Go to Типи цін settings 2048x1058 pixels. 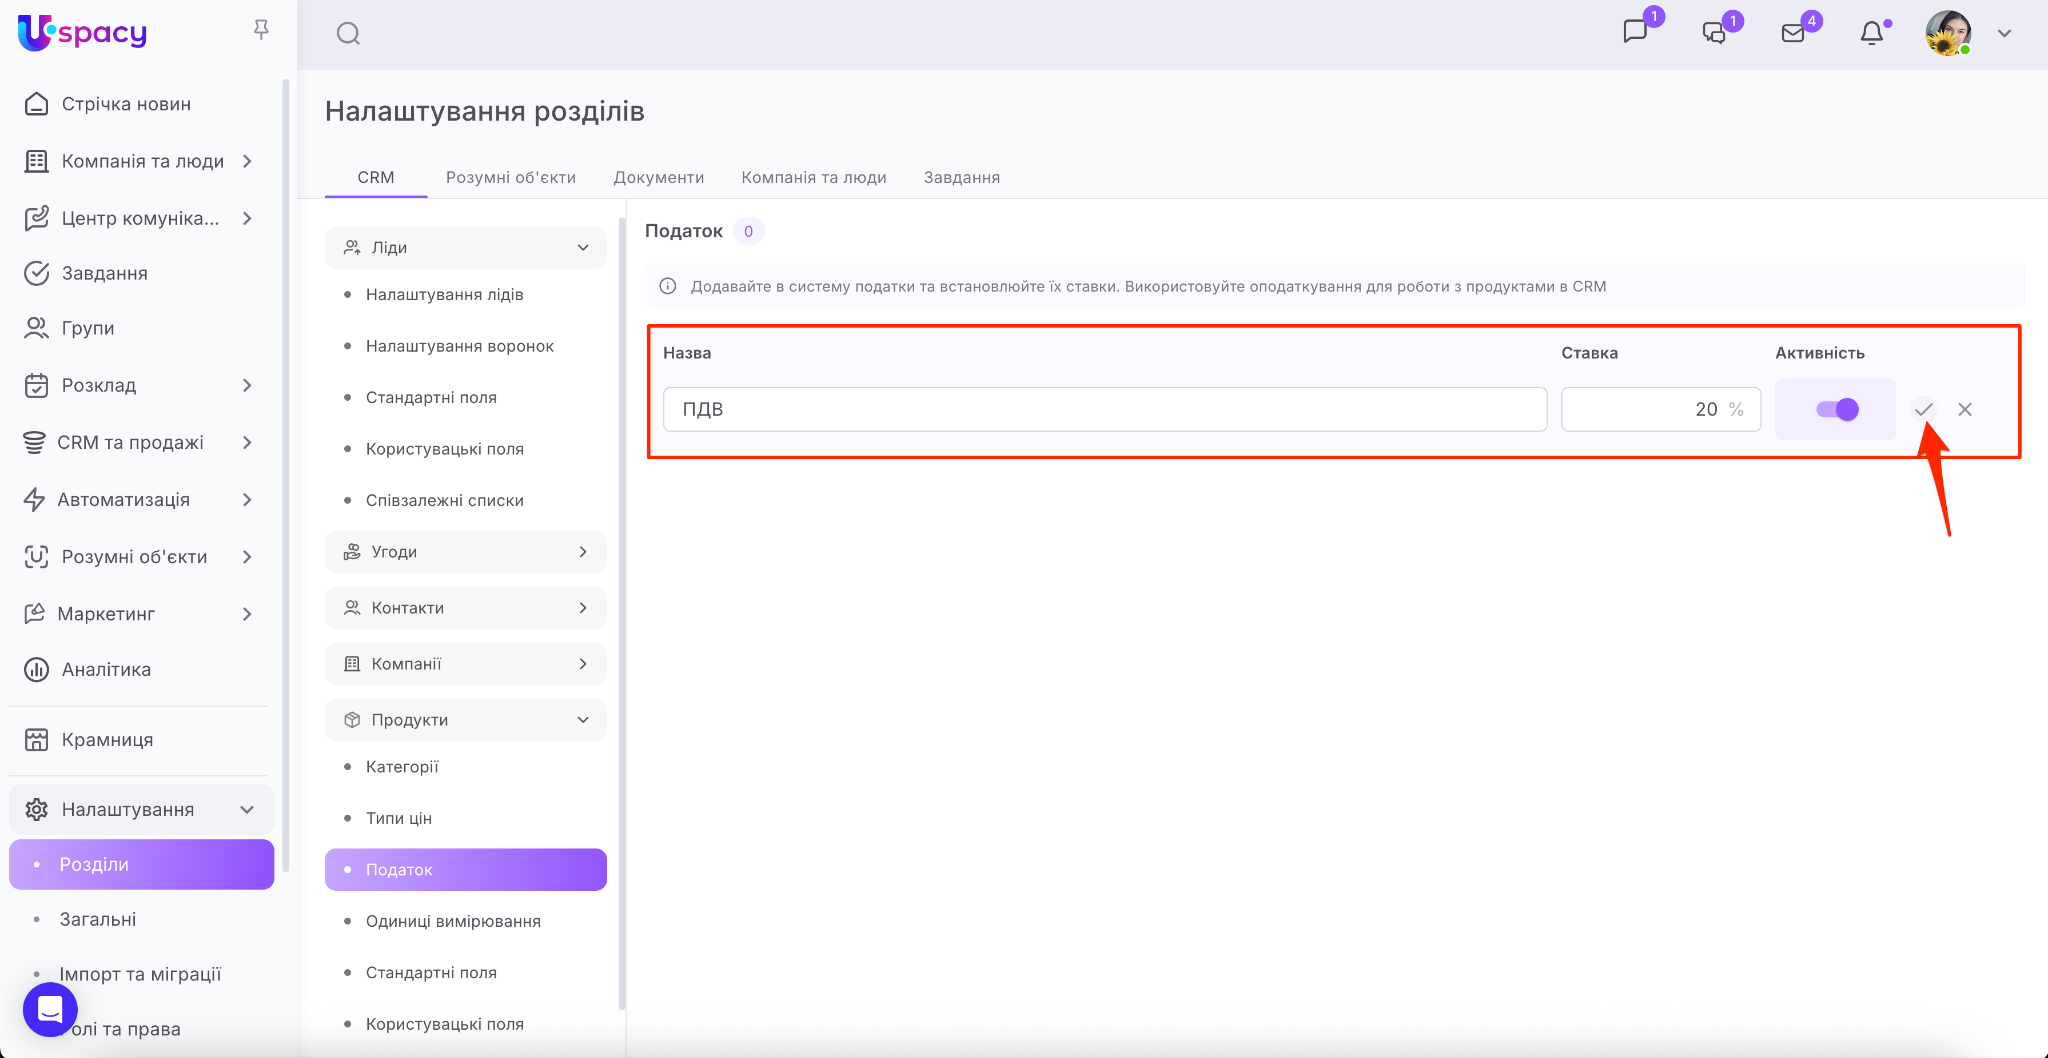[x=399, y=818]
